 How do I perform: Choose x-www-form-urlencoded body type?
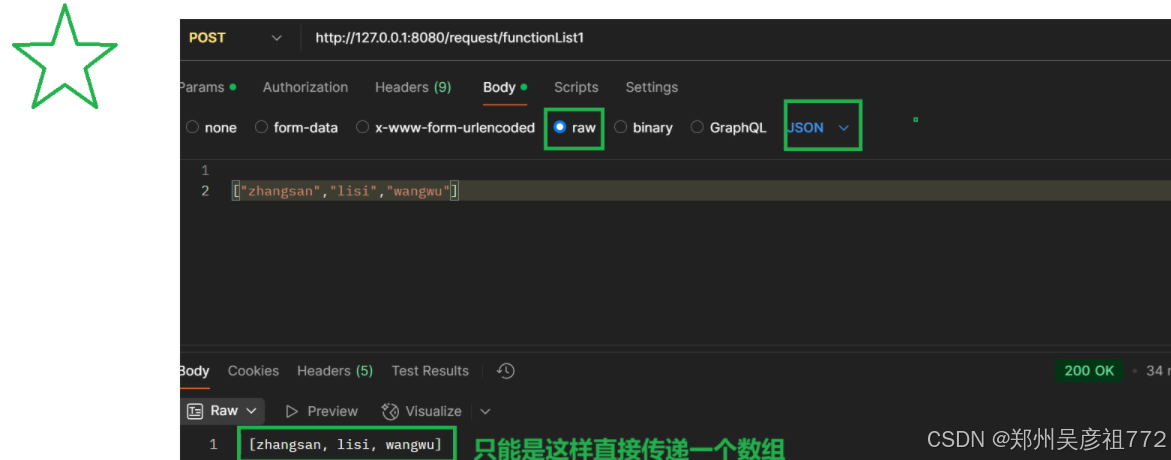click(x=445, y=128)
